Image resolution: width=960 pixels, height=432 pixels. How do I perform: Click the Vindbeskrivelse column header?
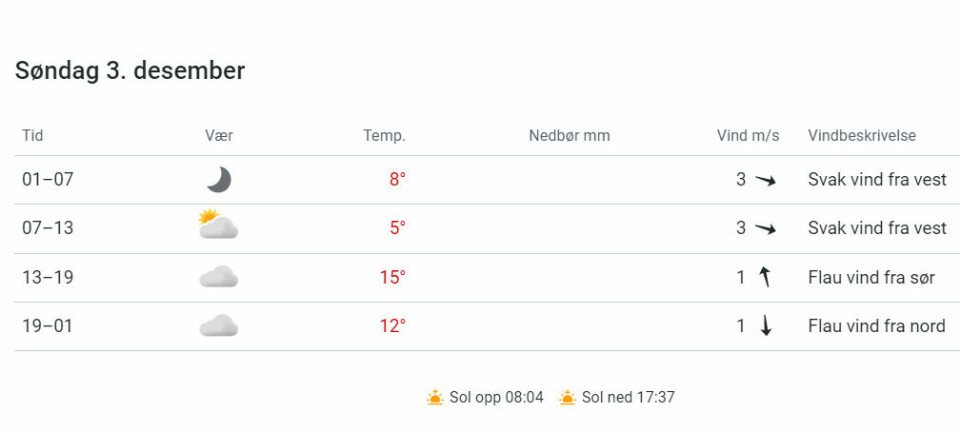click(862, 136)
